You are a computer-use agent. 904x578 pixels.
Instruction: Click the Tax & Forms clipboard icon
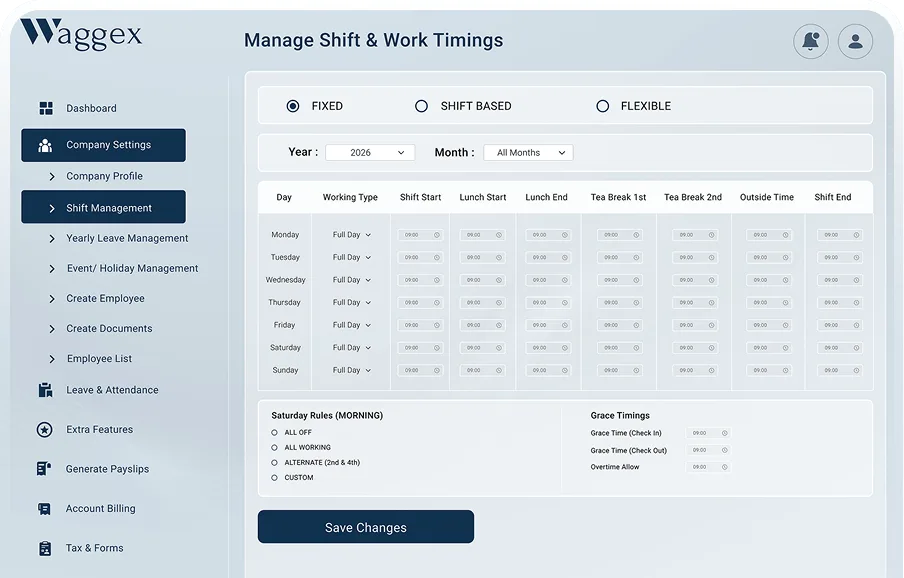(x=45, y=548)
